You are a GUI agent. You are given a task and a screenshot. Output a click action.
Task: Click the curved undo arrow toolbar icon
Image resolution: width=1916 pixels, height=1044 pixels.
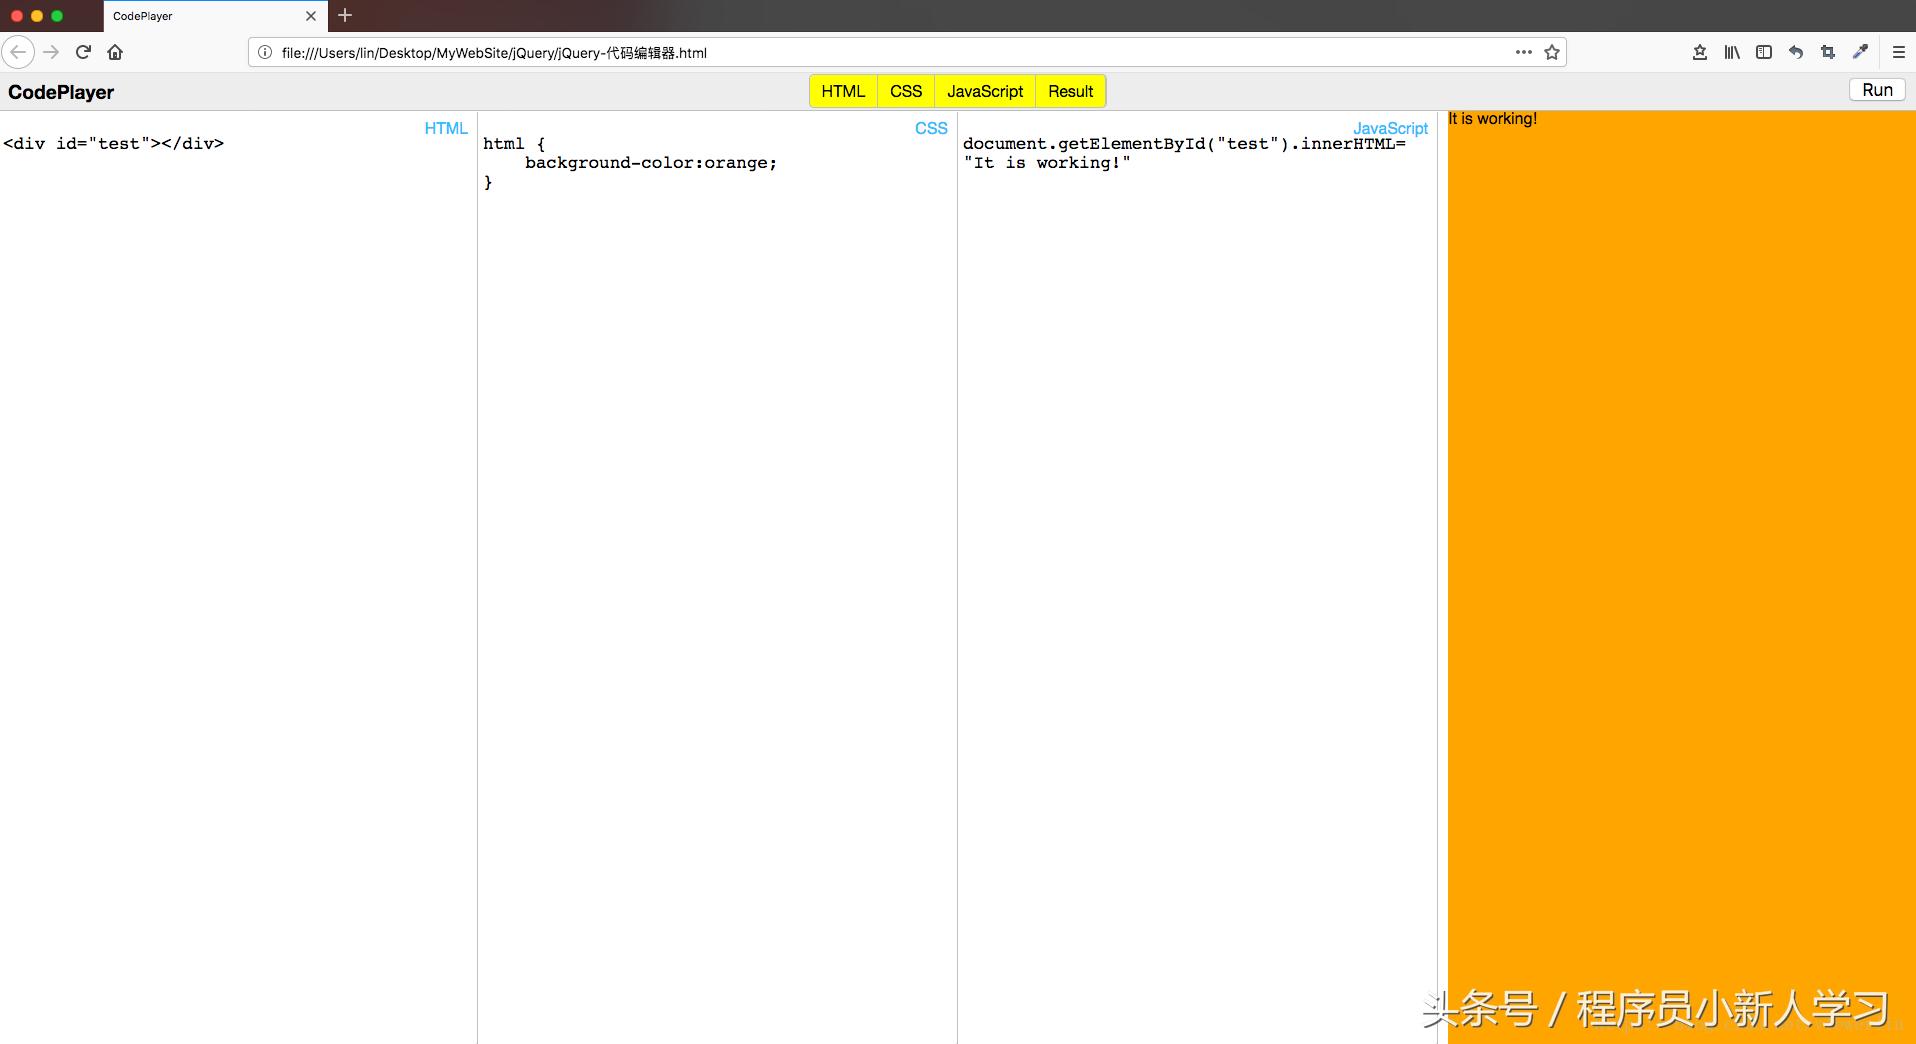[x=1796, y=52]
